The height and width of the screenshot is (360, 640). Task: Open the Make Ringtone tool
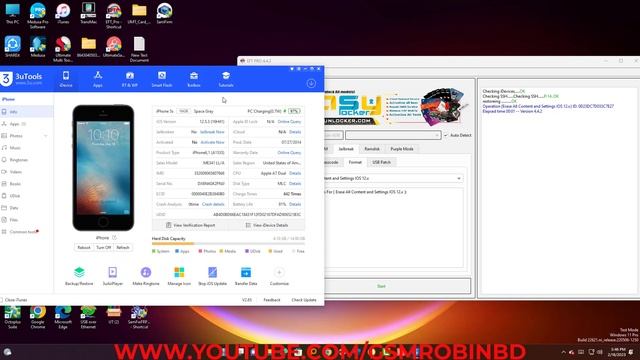click(x=146, y=276)
